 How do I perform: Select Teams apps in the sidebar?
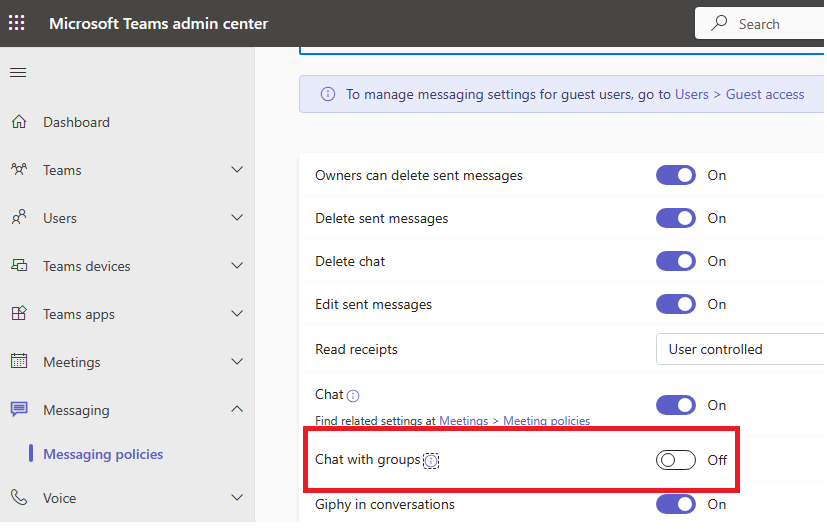pos(79,314)
